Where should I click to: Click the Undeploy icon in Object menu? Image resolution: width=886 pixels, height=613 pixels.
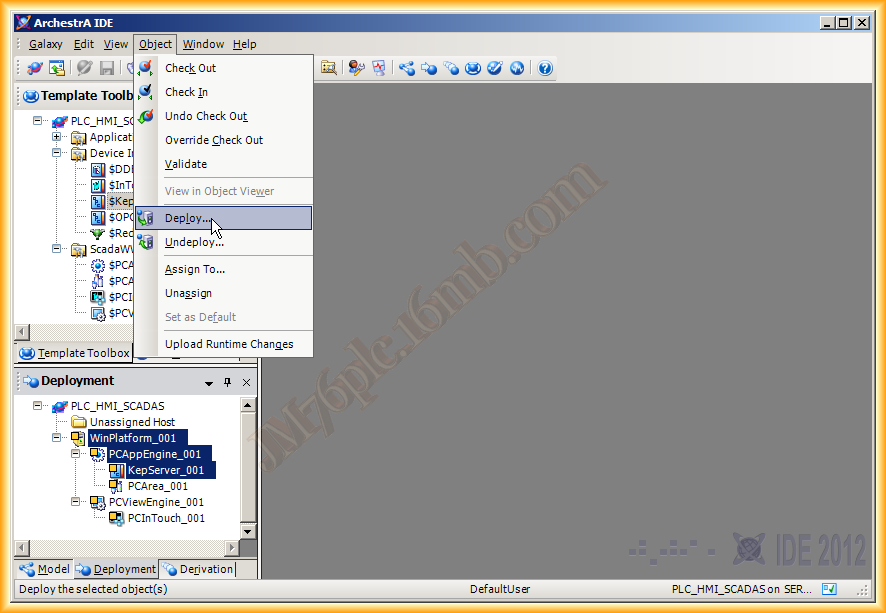(x=146, y=242)
